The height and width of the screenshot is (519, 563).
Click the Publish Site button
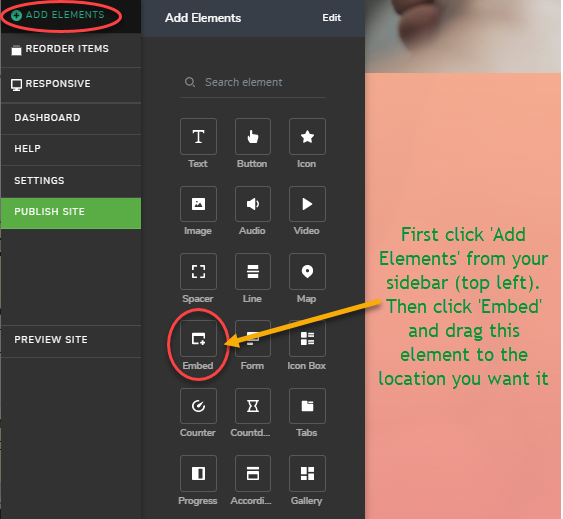(x=71, y=213)
